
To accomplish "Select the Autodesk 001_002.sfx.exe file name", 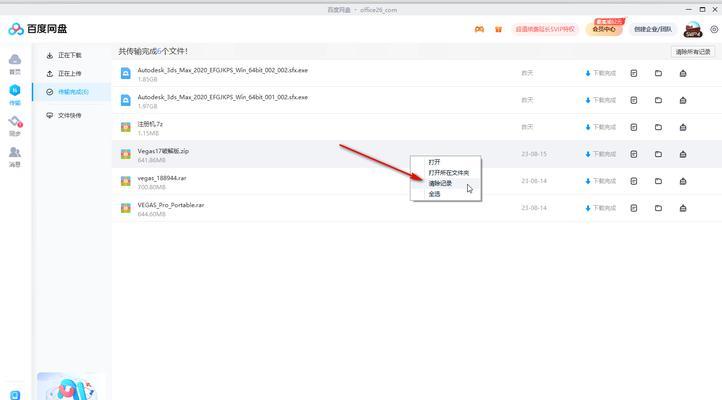I will (x=222, y=97).
